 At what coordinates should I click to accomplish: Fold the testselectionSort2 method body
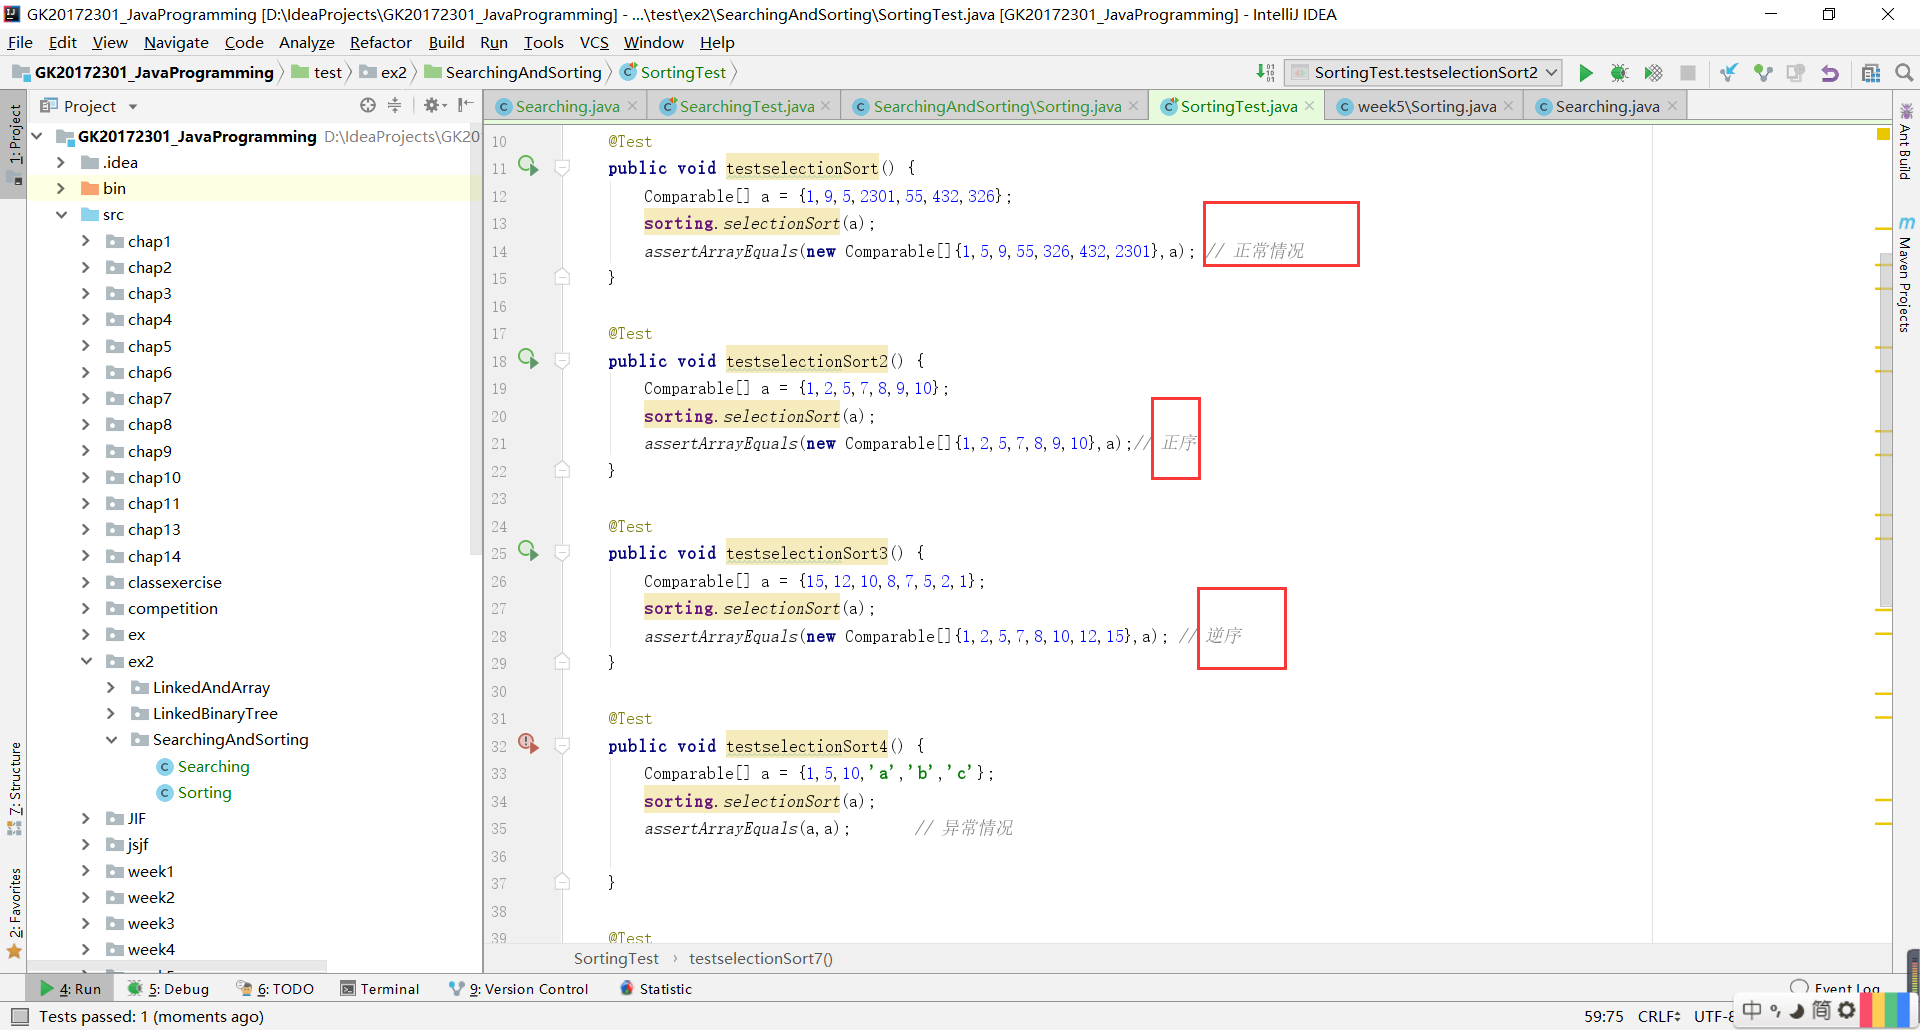(562, 361)
